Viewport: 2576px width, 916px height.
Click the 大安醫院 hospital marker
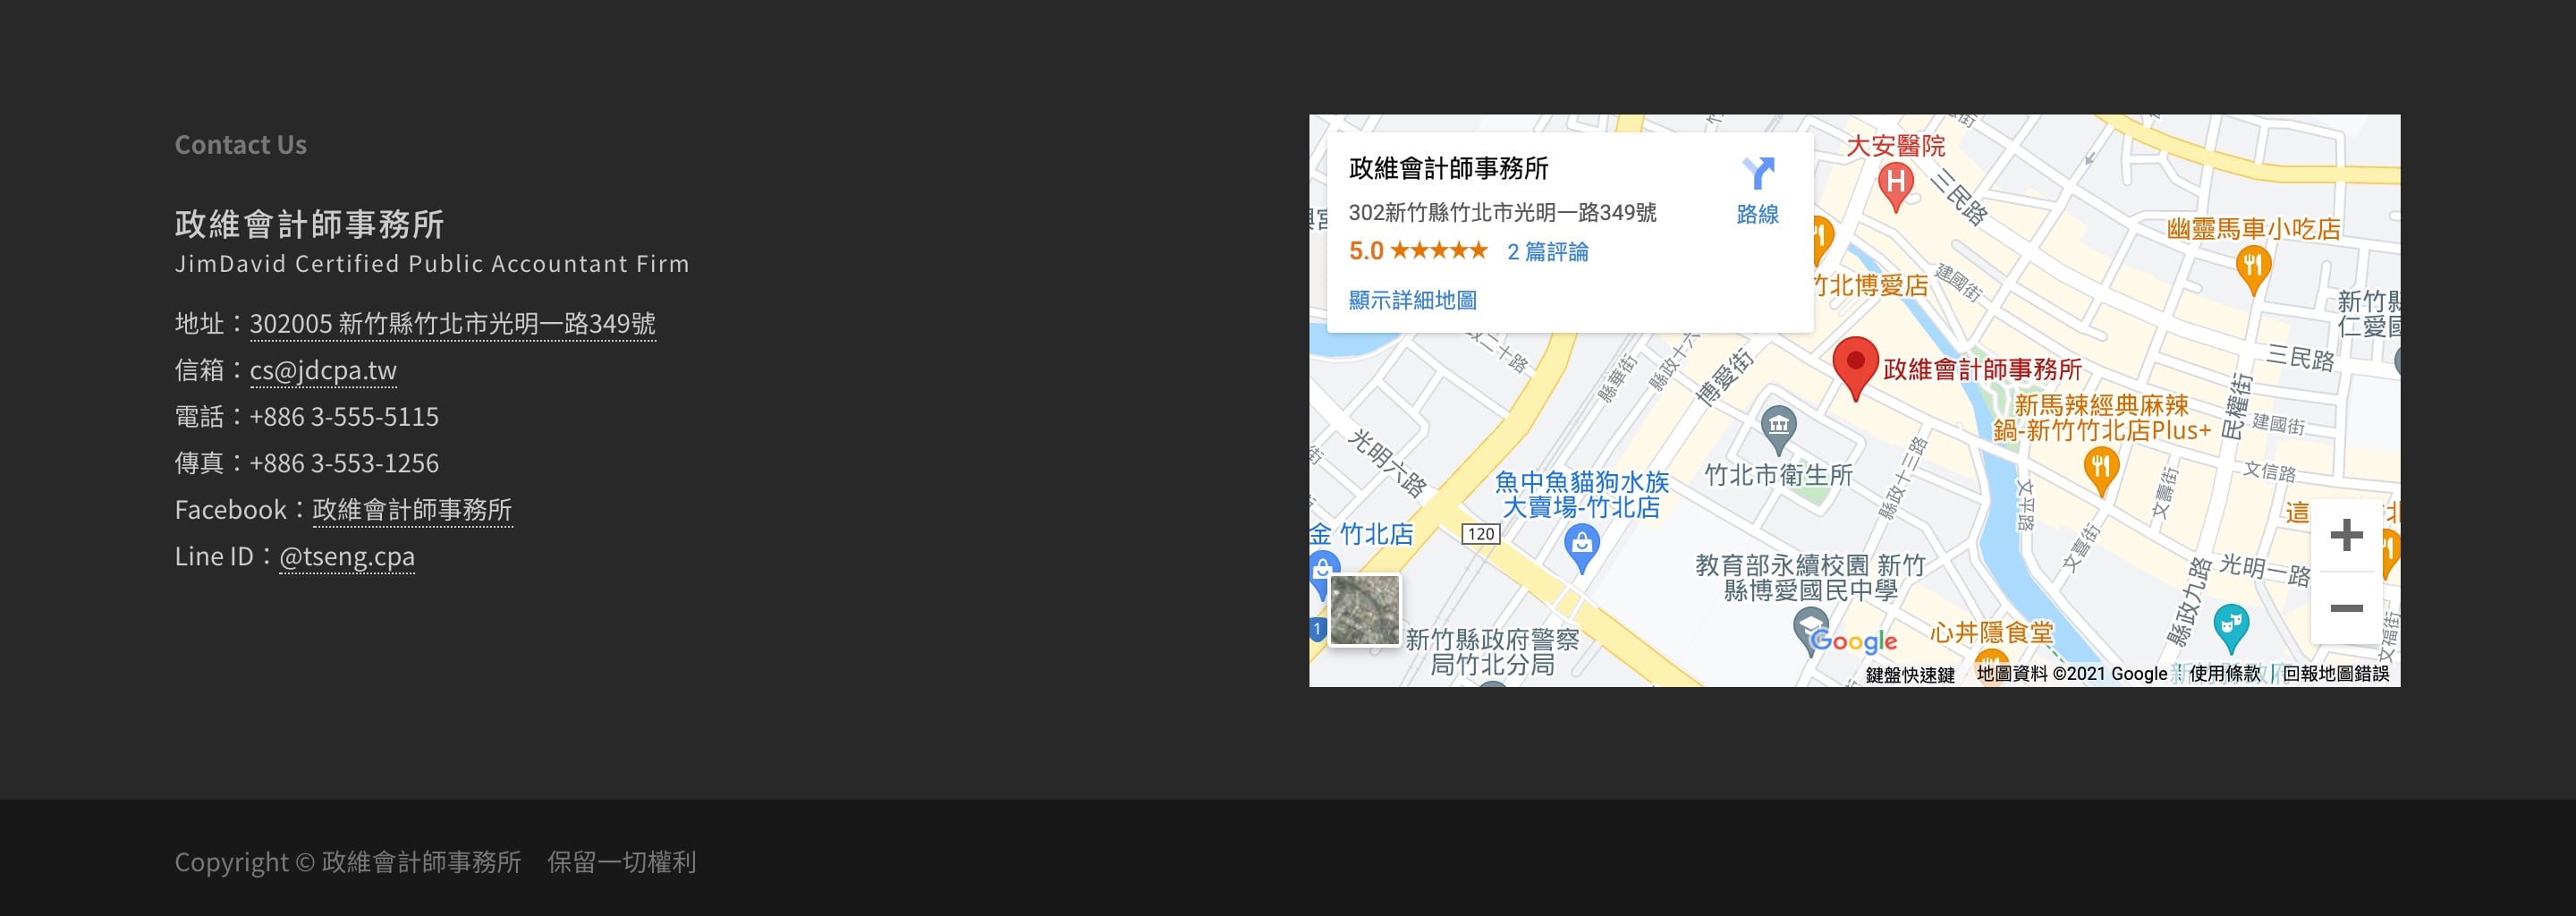(1895, 186)
